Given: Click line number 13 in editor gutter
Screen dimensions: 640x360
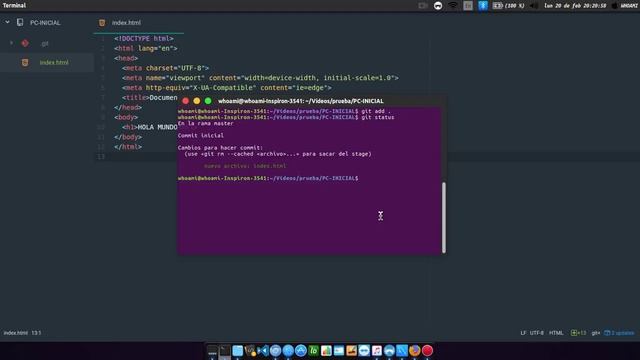Looking at the screenshot, I should [x=102, y=156].
